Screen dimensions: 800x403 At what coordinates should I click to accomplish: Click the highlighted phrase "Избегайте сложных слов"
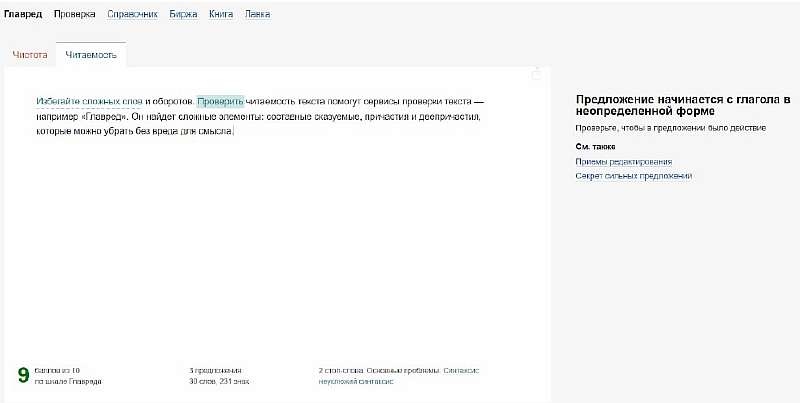point(89,102)
